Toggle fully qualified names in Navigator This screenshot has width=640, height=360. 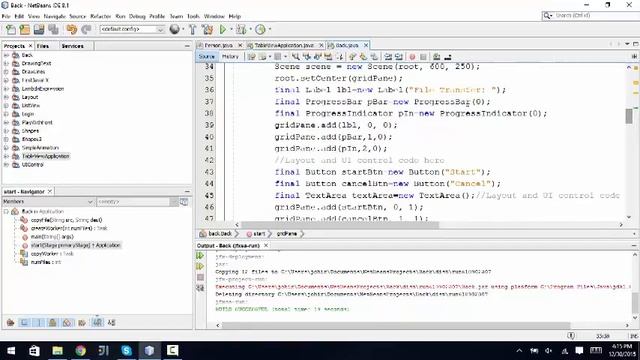click(82, 323)
